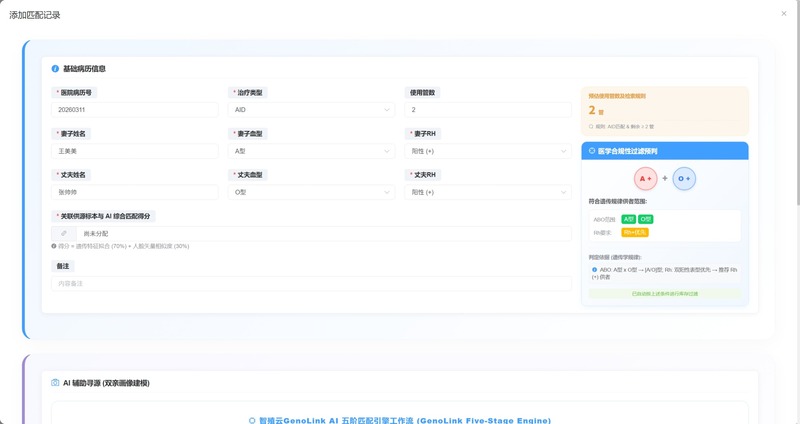The height and width of the screenshot is (424, 800).
Task: Click the 符合遗传规律供者范围 label
Action: 617,202
